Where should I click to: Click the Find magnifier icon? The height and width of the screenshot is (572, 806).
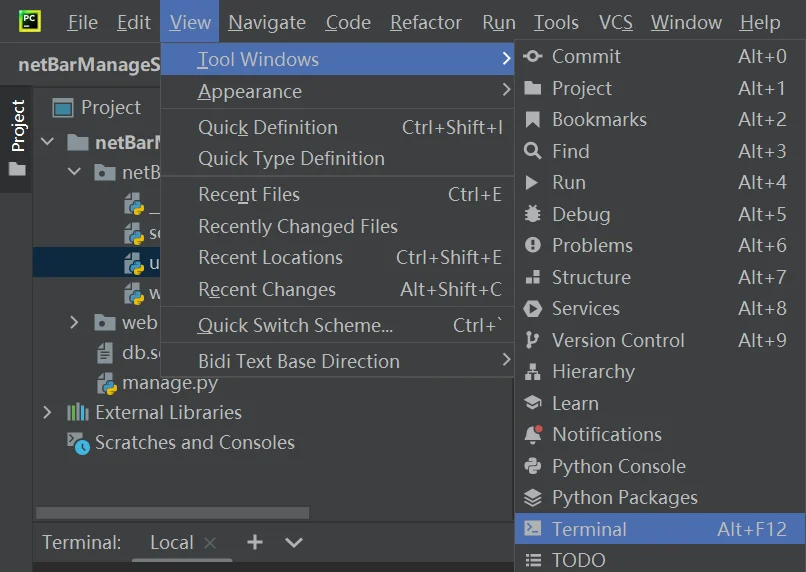point(533,151)
